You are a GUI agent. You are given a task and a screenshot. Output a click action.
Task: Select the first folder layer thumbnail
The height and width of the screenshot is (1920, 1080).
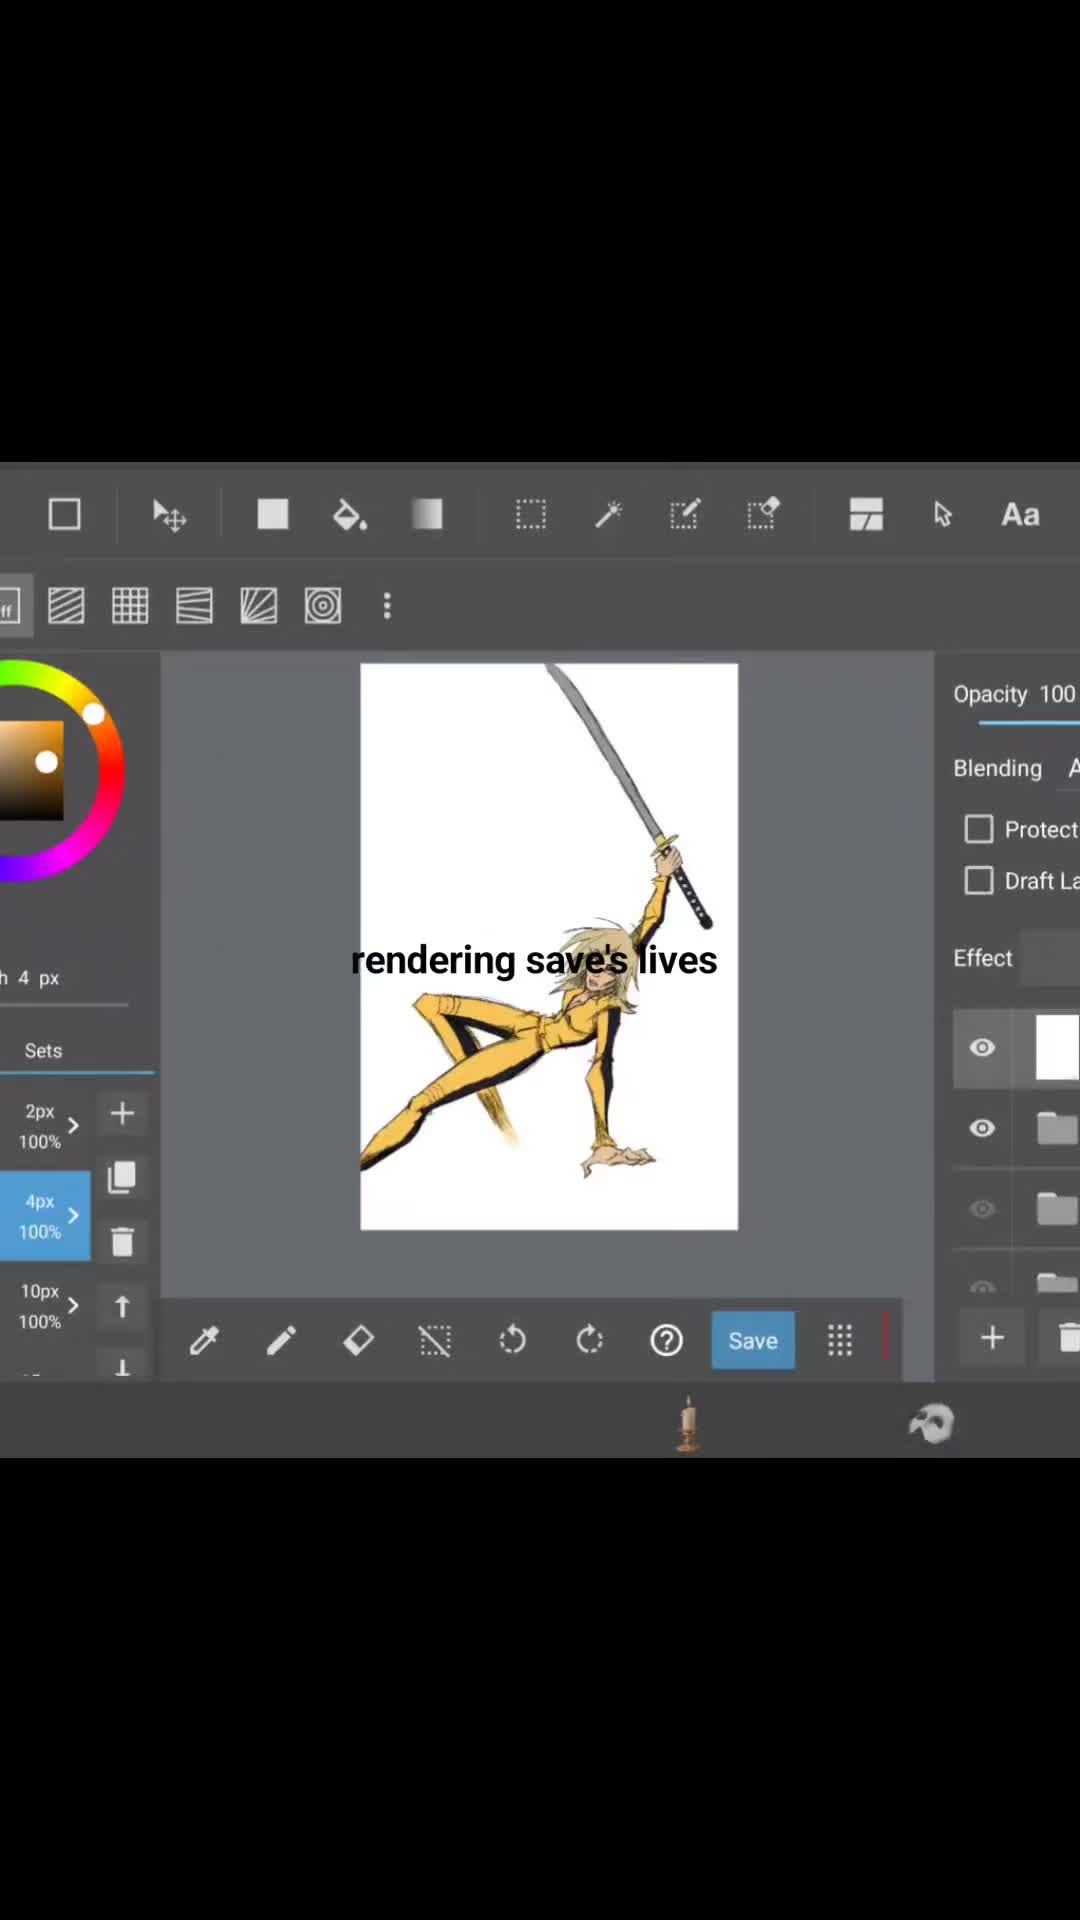pos(1057,1128)
